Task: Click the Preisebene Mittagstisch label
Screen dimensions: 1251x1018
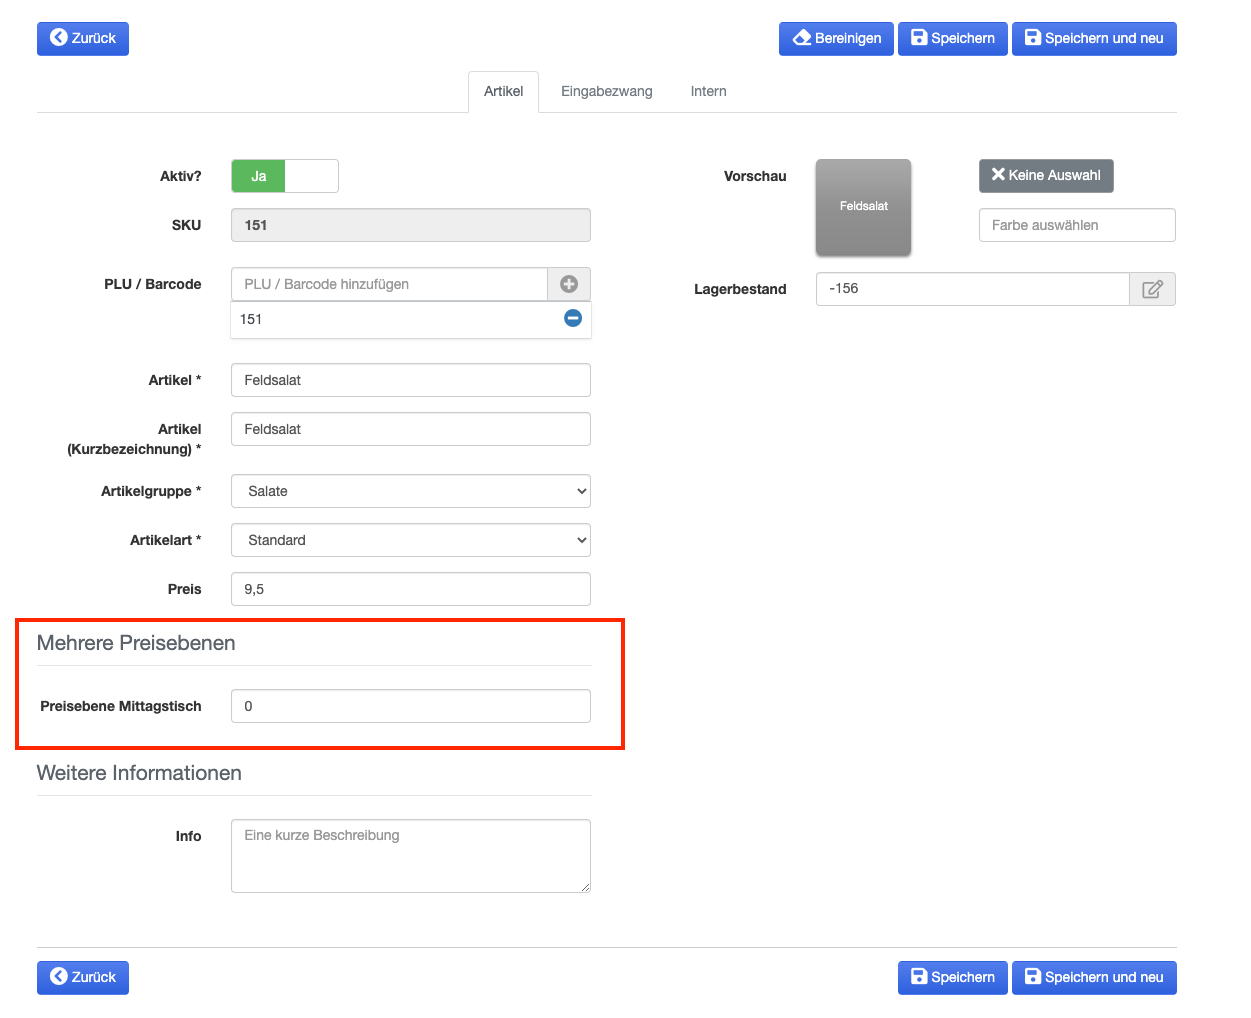Action: pos(121,706)
